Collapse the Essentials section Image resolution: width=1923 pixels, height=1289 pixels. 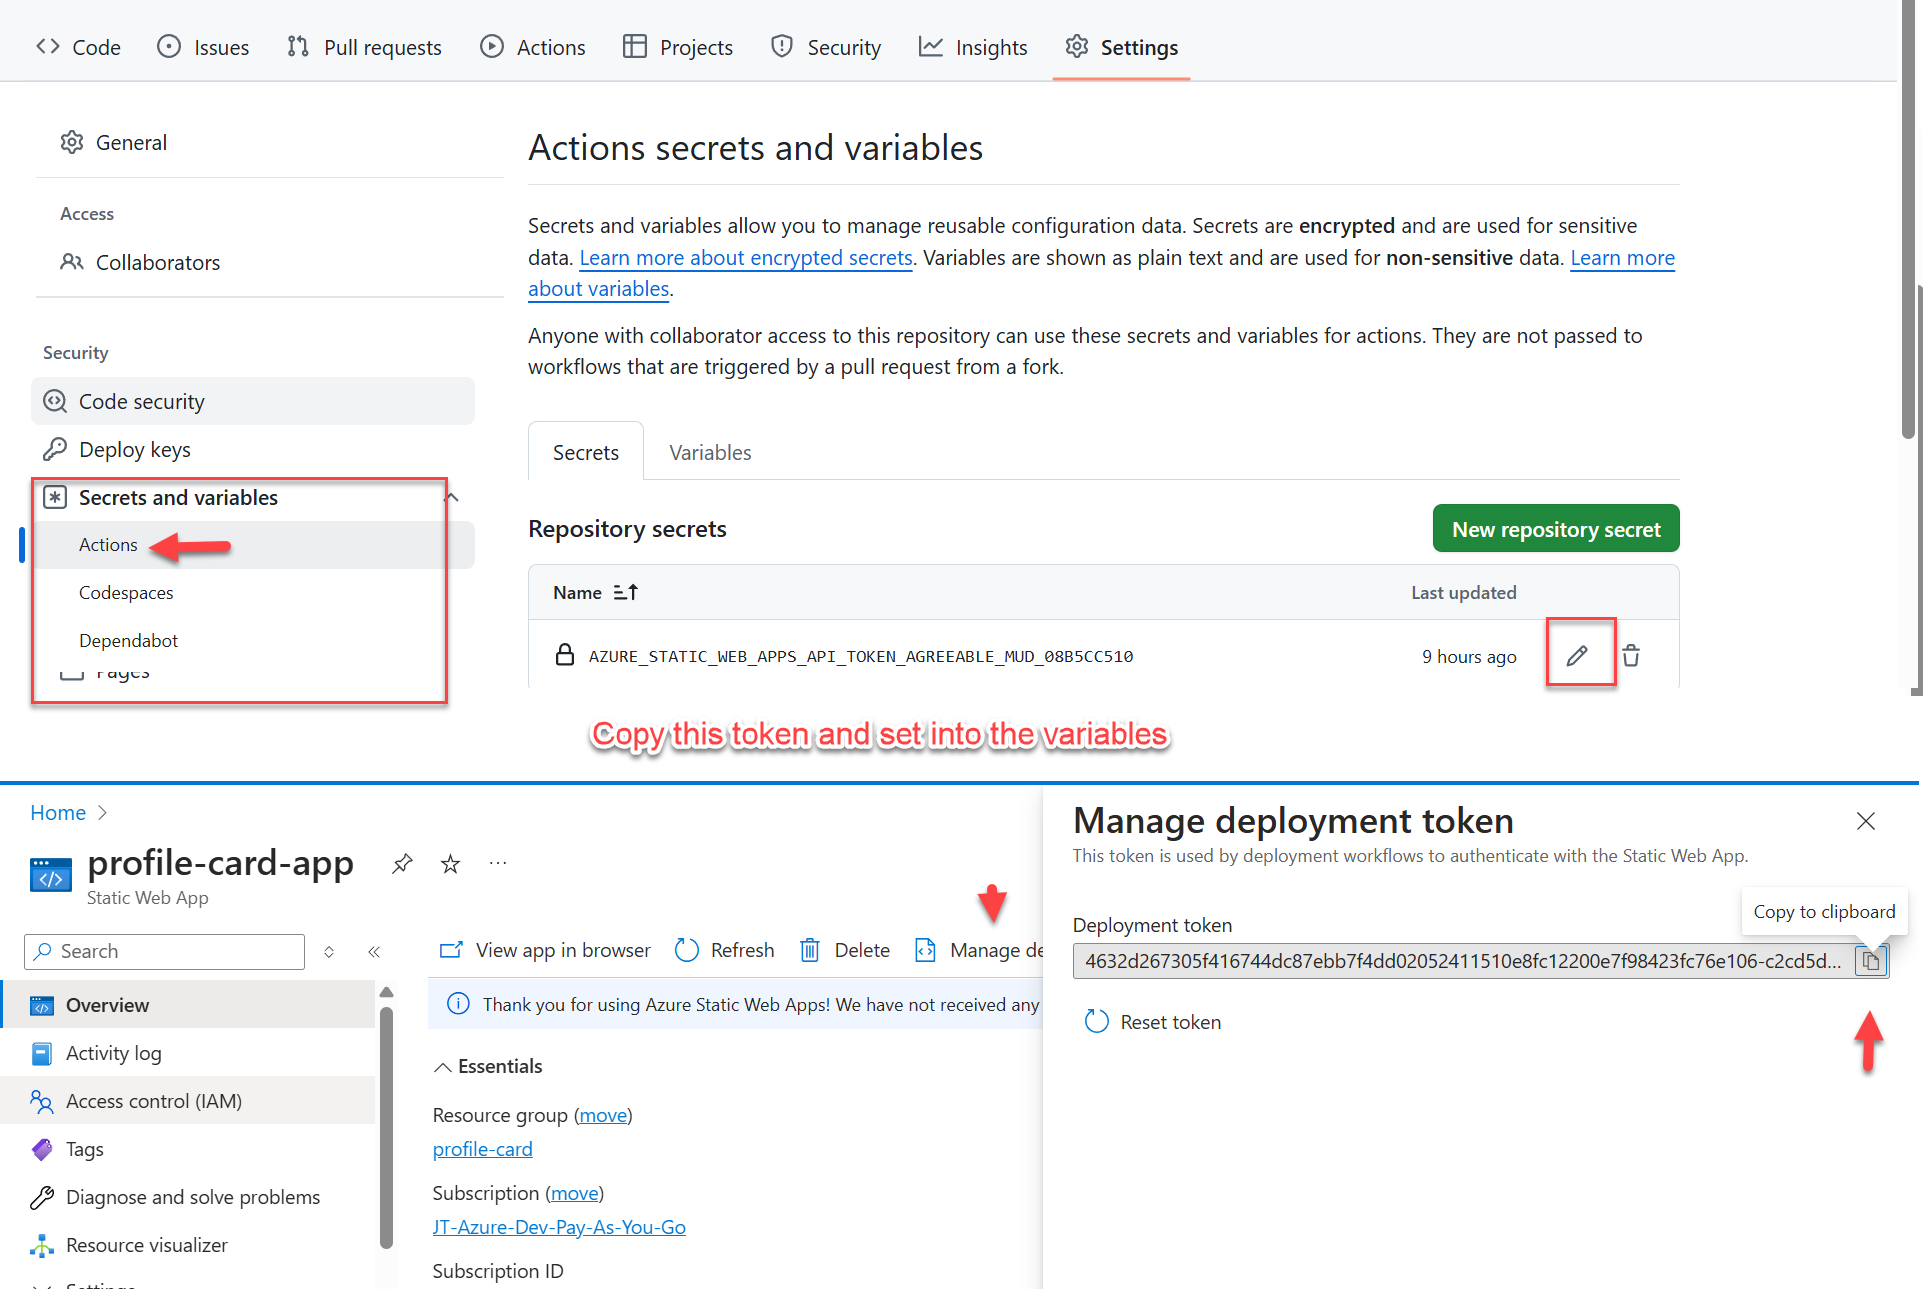click(x=442, y=1067)
